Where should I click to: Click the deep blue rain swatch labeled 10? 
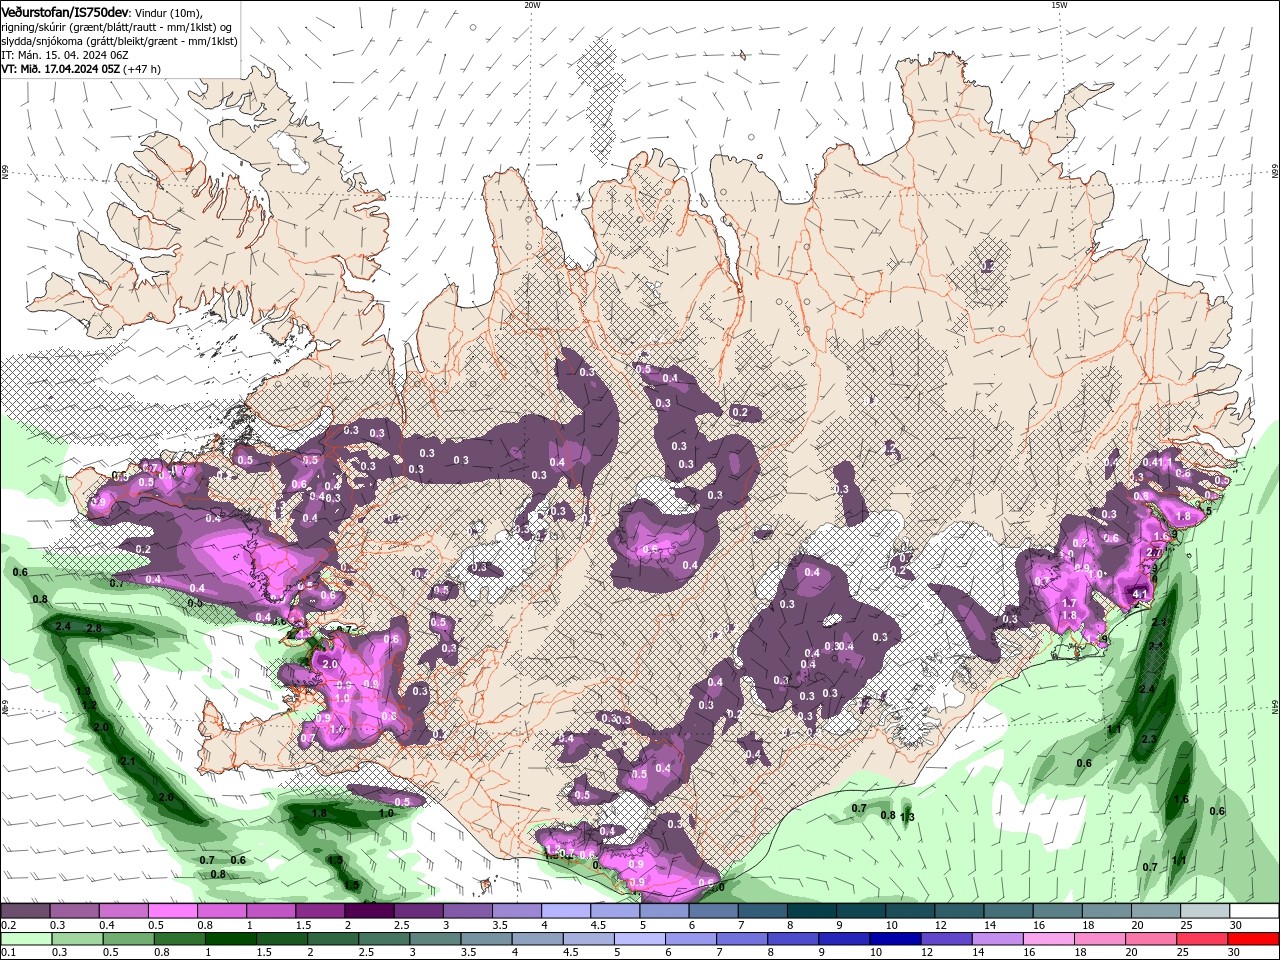894,939
